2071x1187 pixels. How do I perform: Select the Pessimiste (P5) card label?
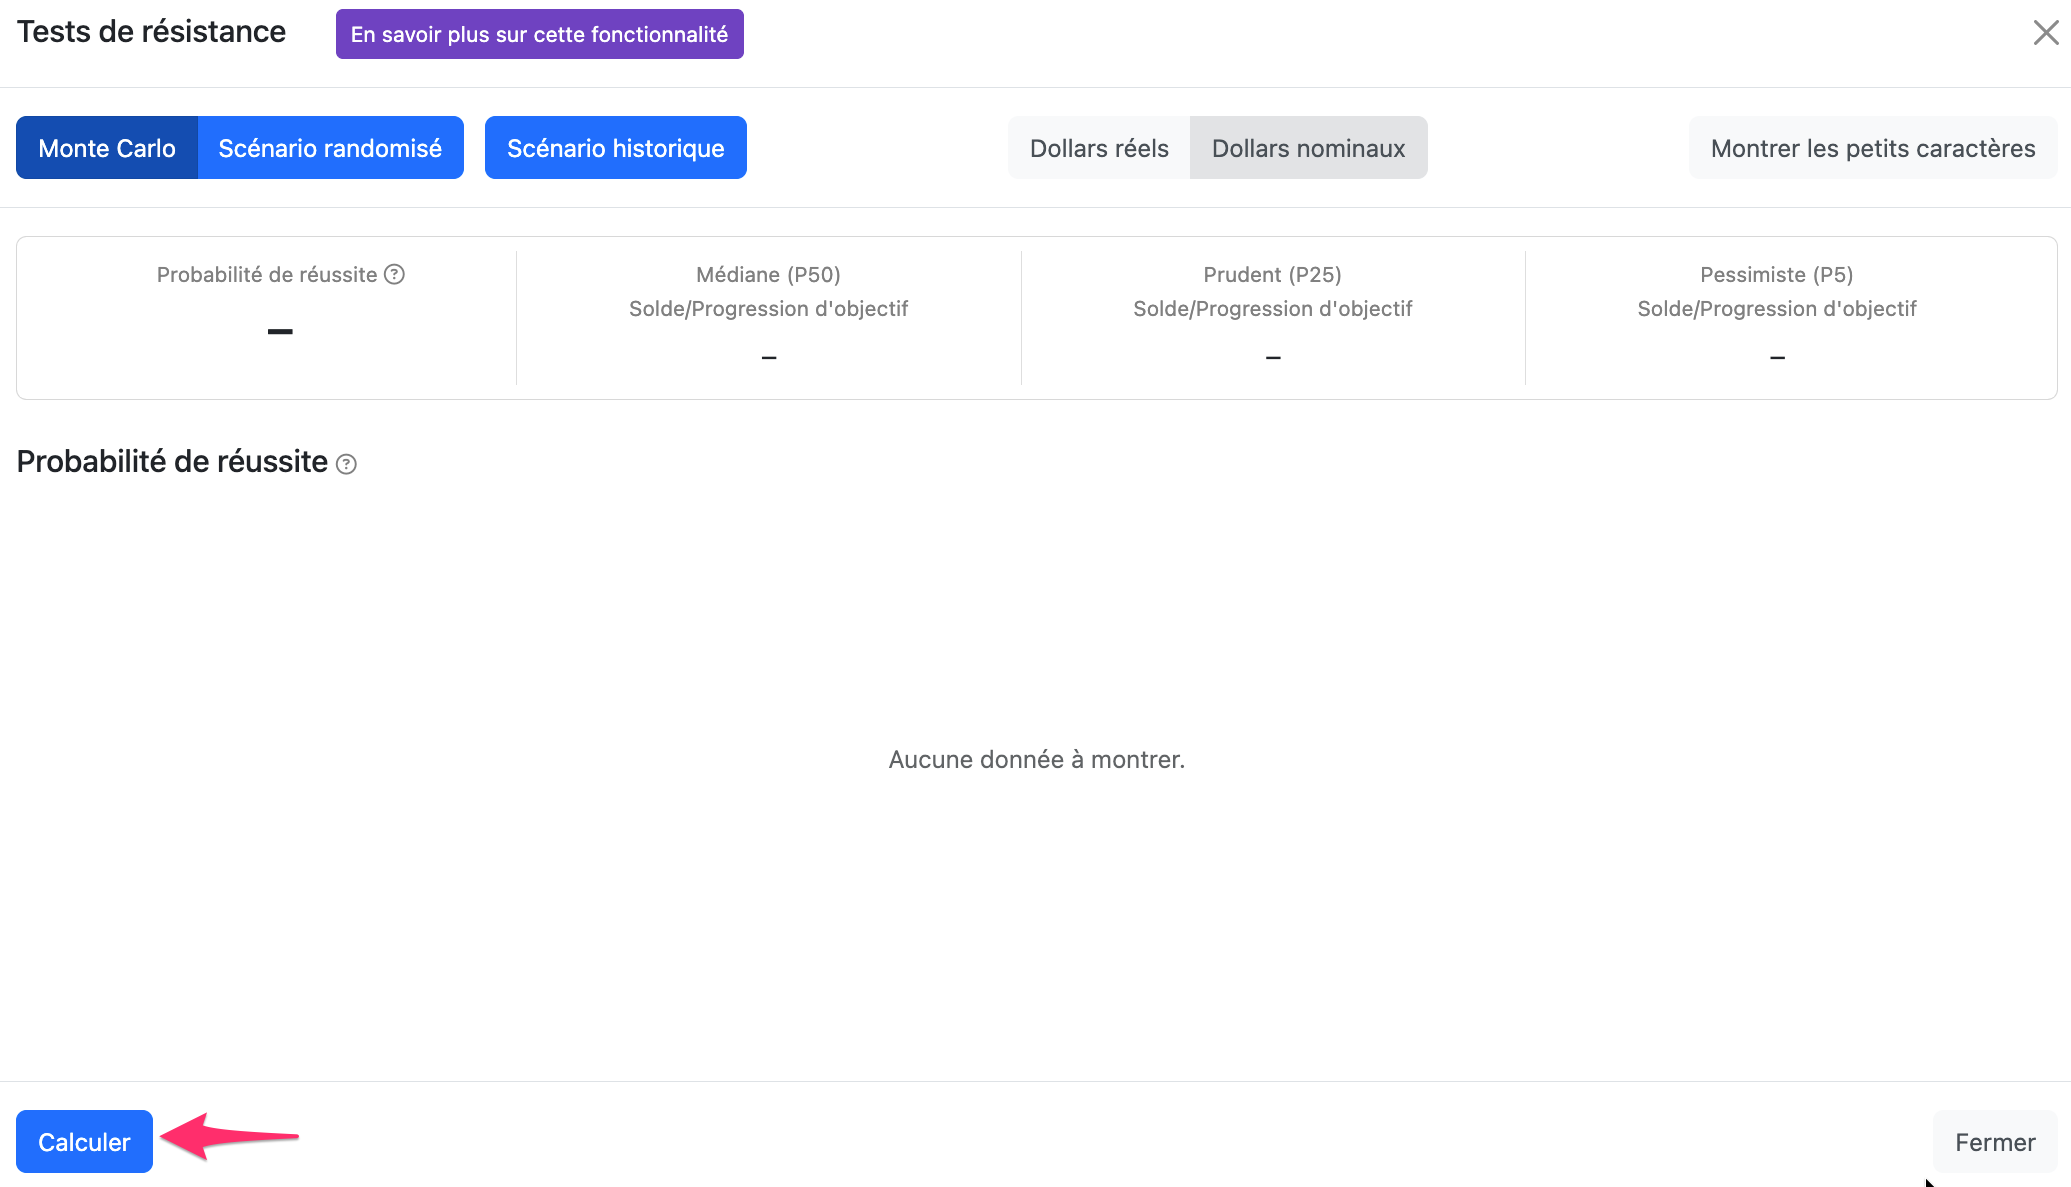[1777, 275]
